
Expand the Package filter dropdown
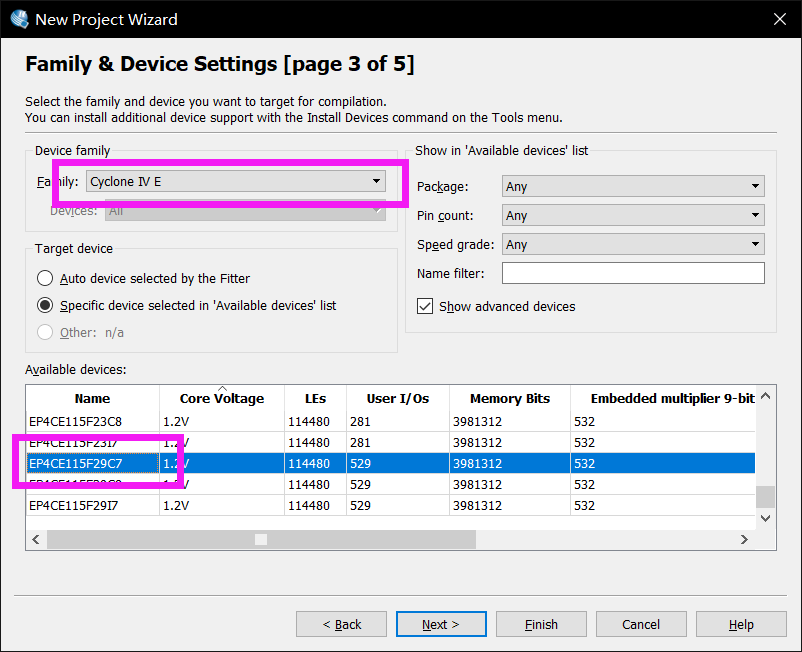[x=633, y=186]
